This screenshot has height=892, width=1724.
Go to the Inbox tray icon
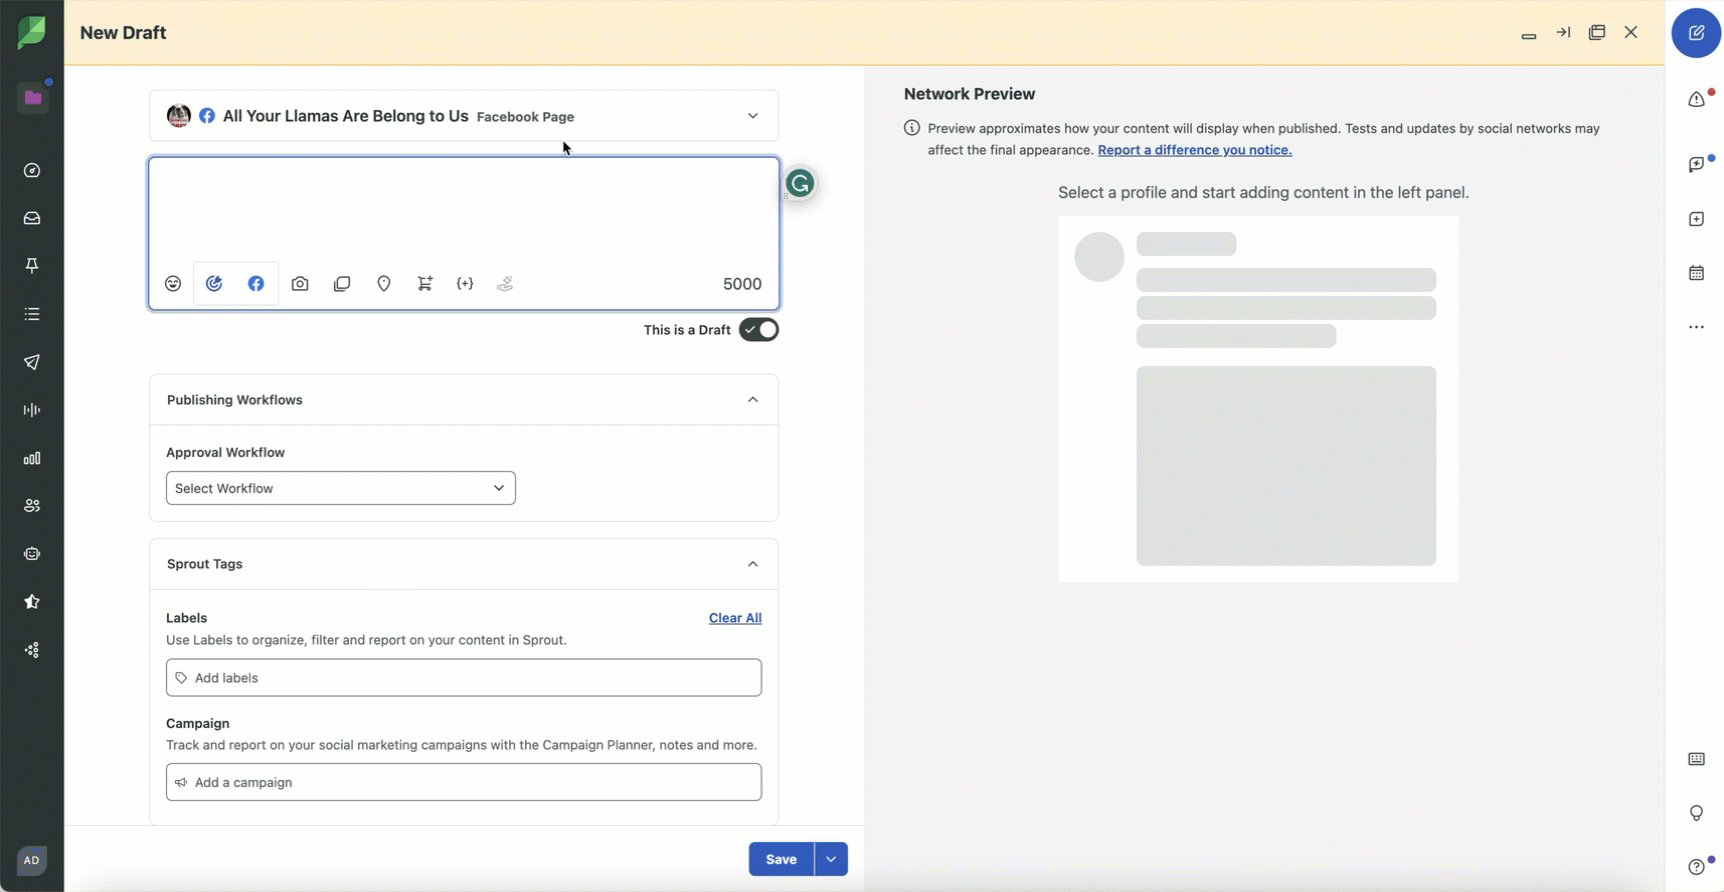point(32,218)
